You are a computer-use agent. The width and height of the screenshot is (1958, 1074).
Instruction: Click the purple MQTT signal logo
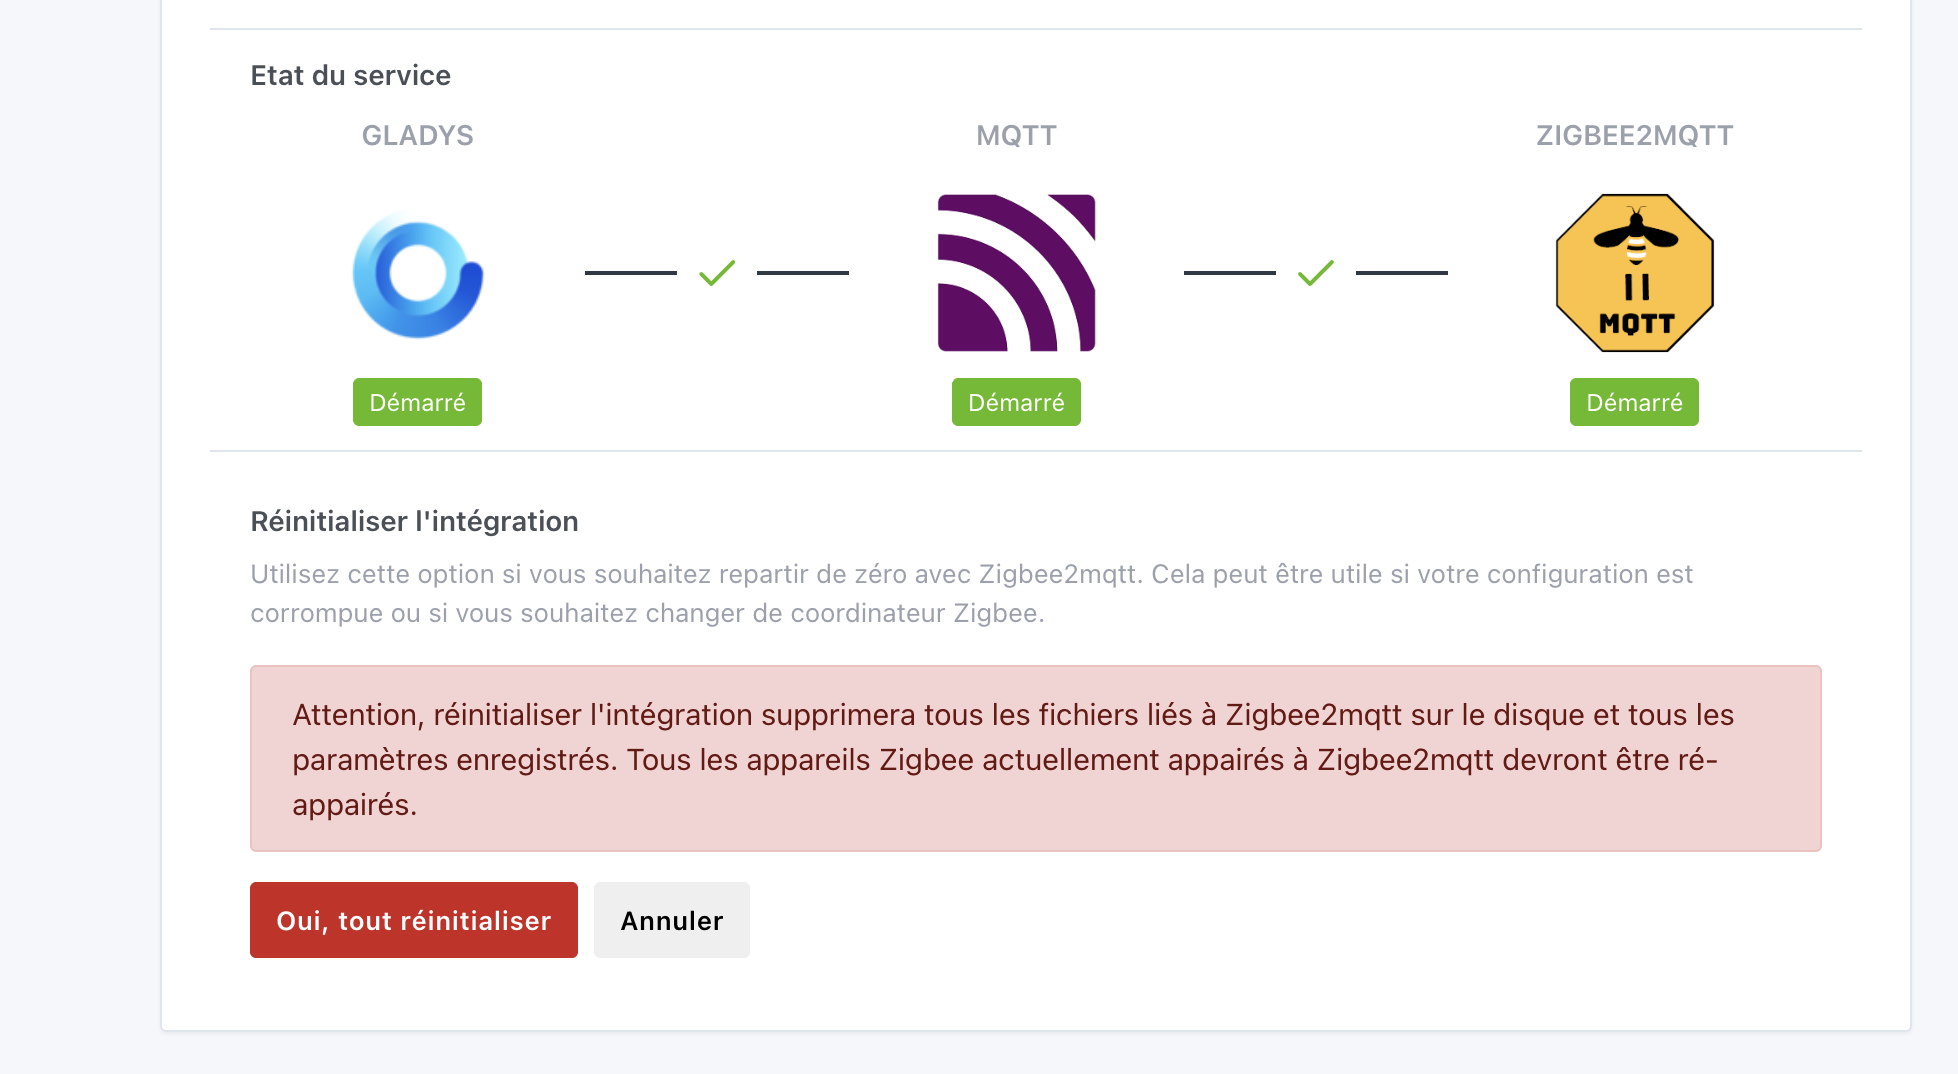click(x=1016, y=273)
